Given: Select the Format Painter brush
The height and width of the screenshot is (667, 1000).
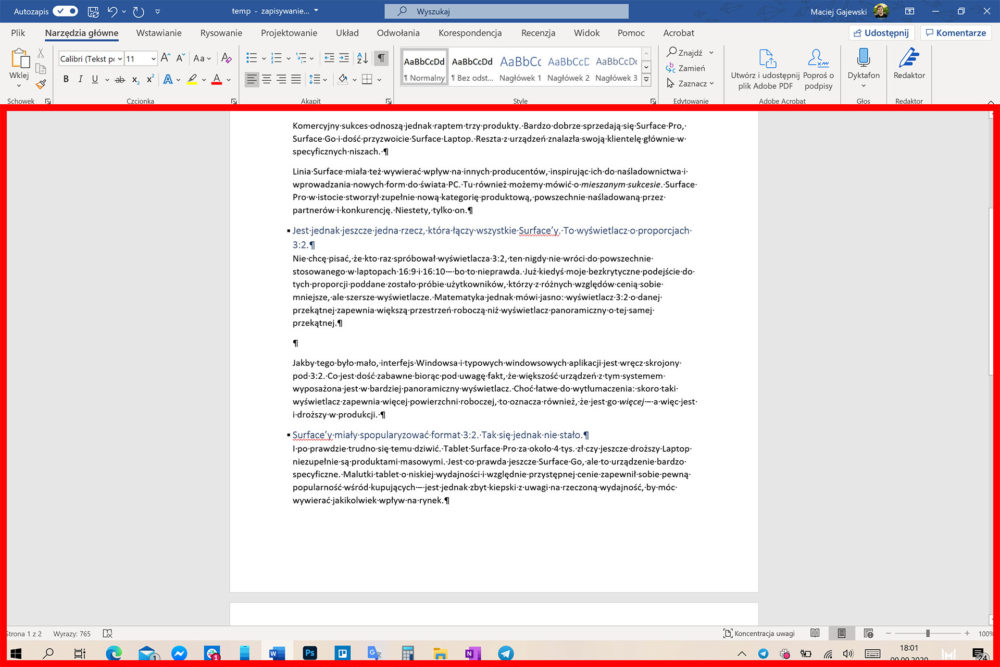Looking at the screenshot, I should coord(41,84).
